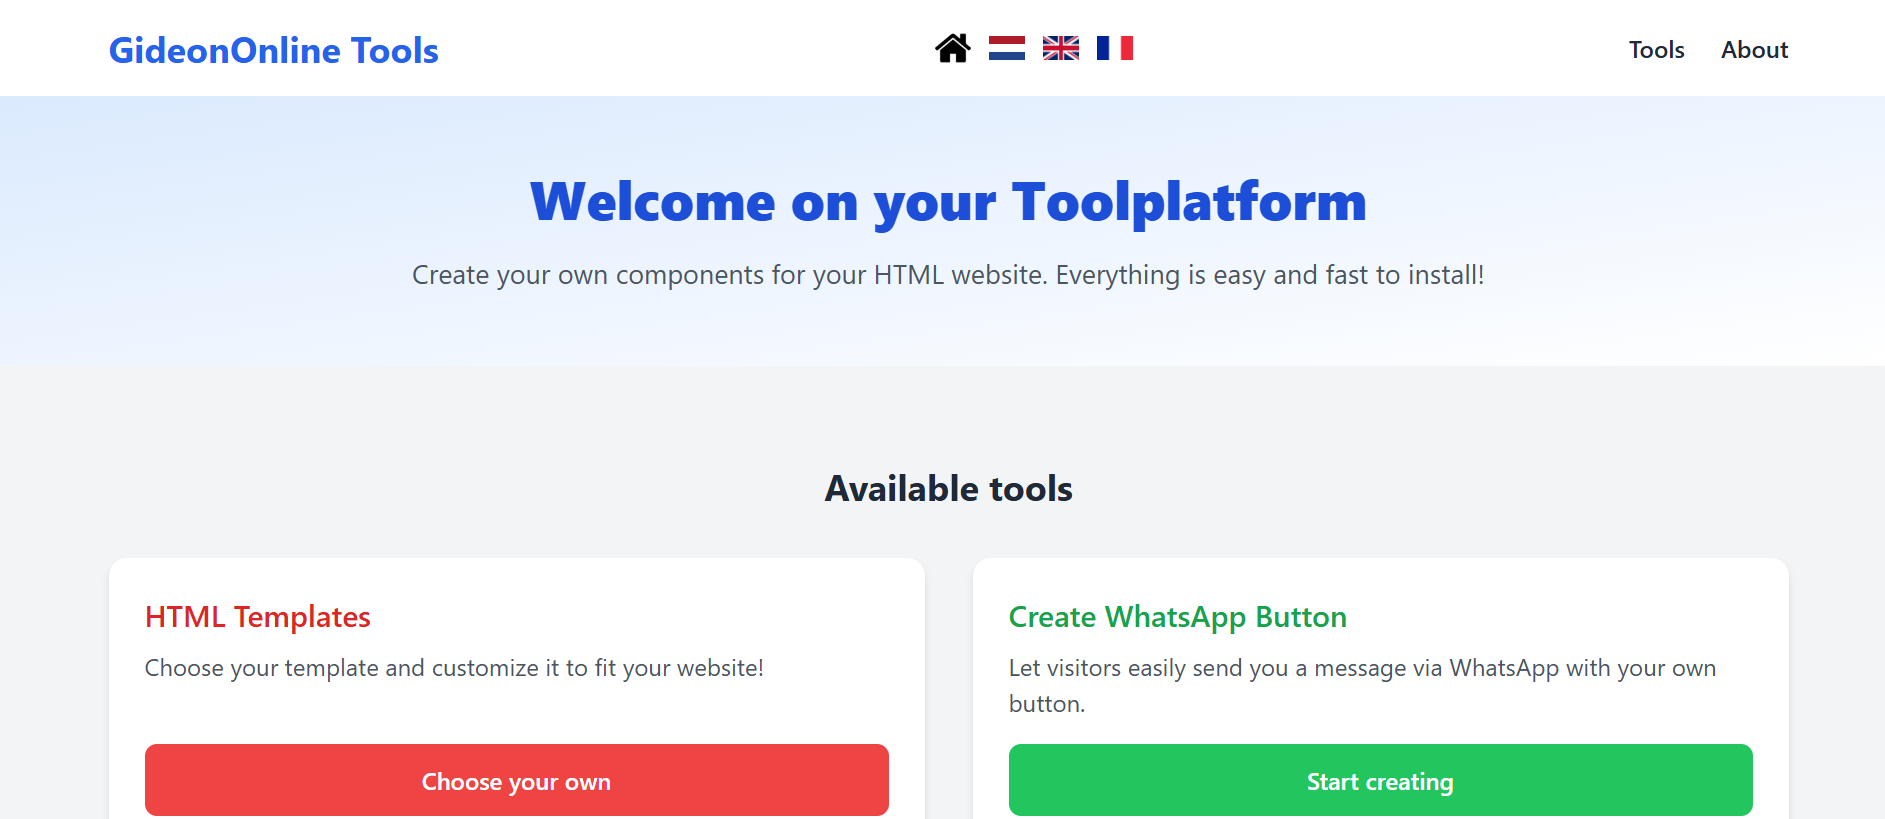Select the United Kingdom flag icon
The width and height of the screenshot is (1885, 819).
click(x=1061, y=48)
